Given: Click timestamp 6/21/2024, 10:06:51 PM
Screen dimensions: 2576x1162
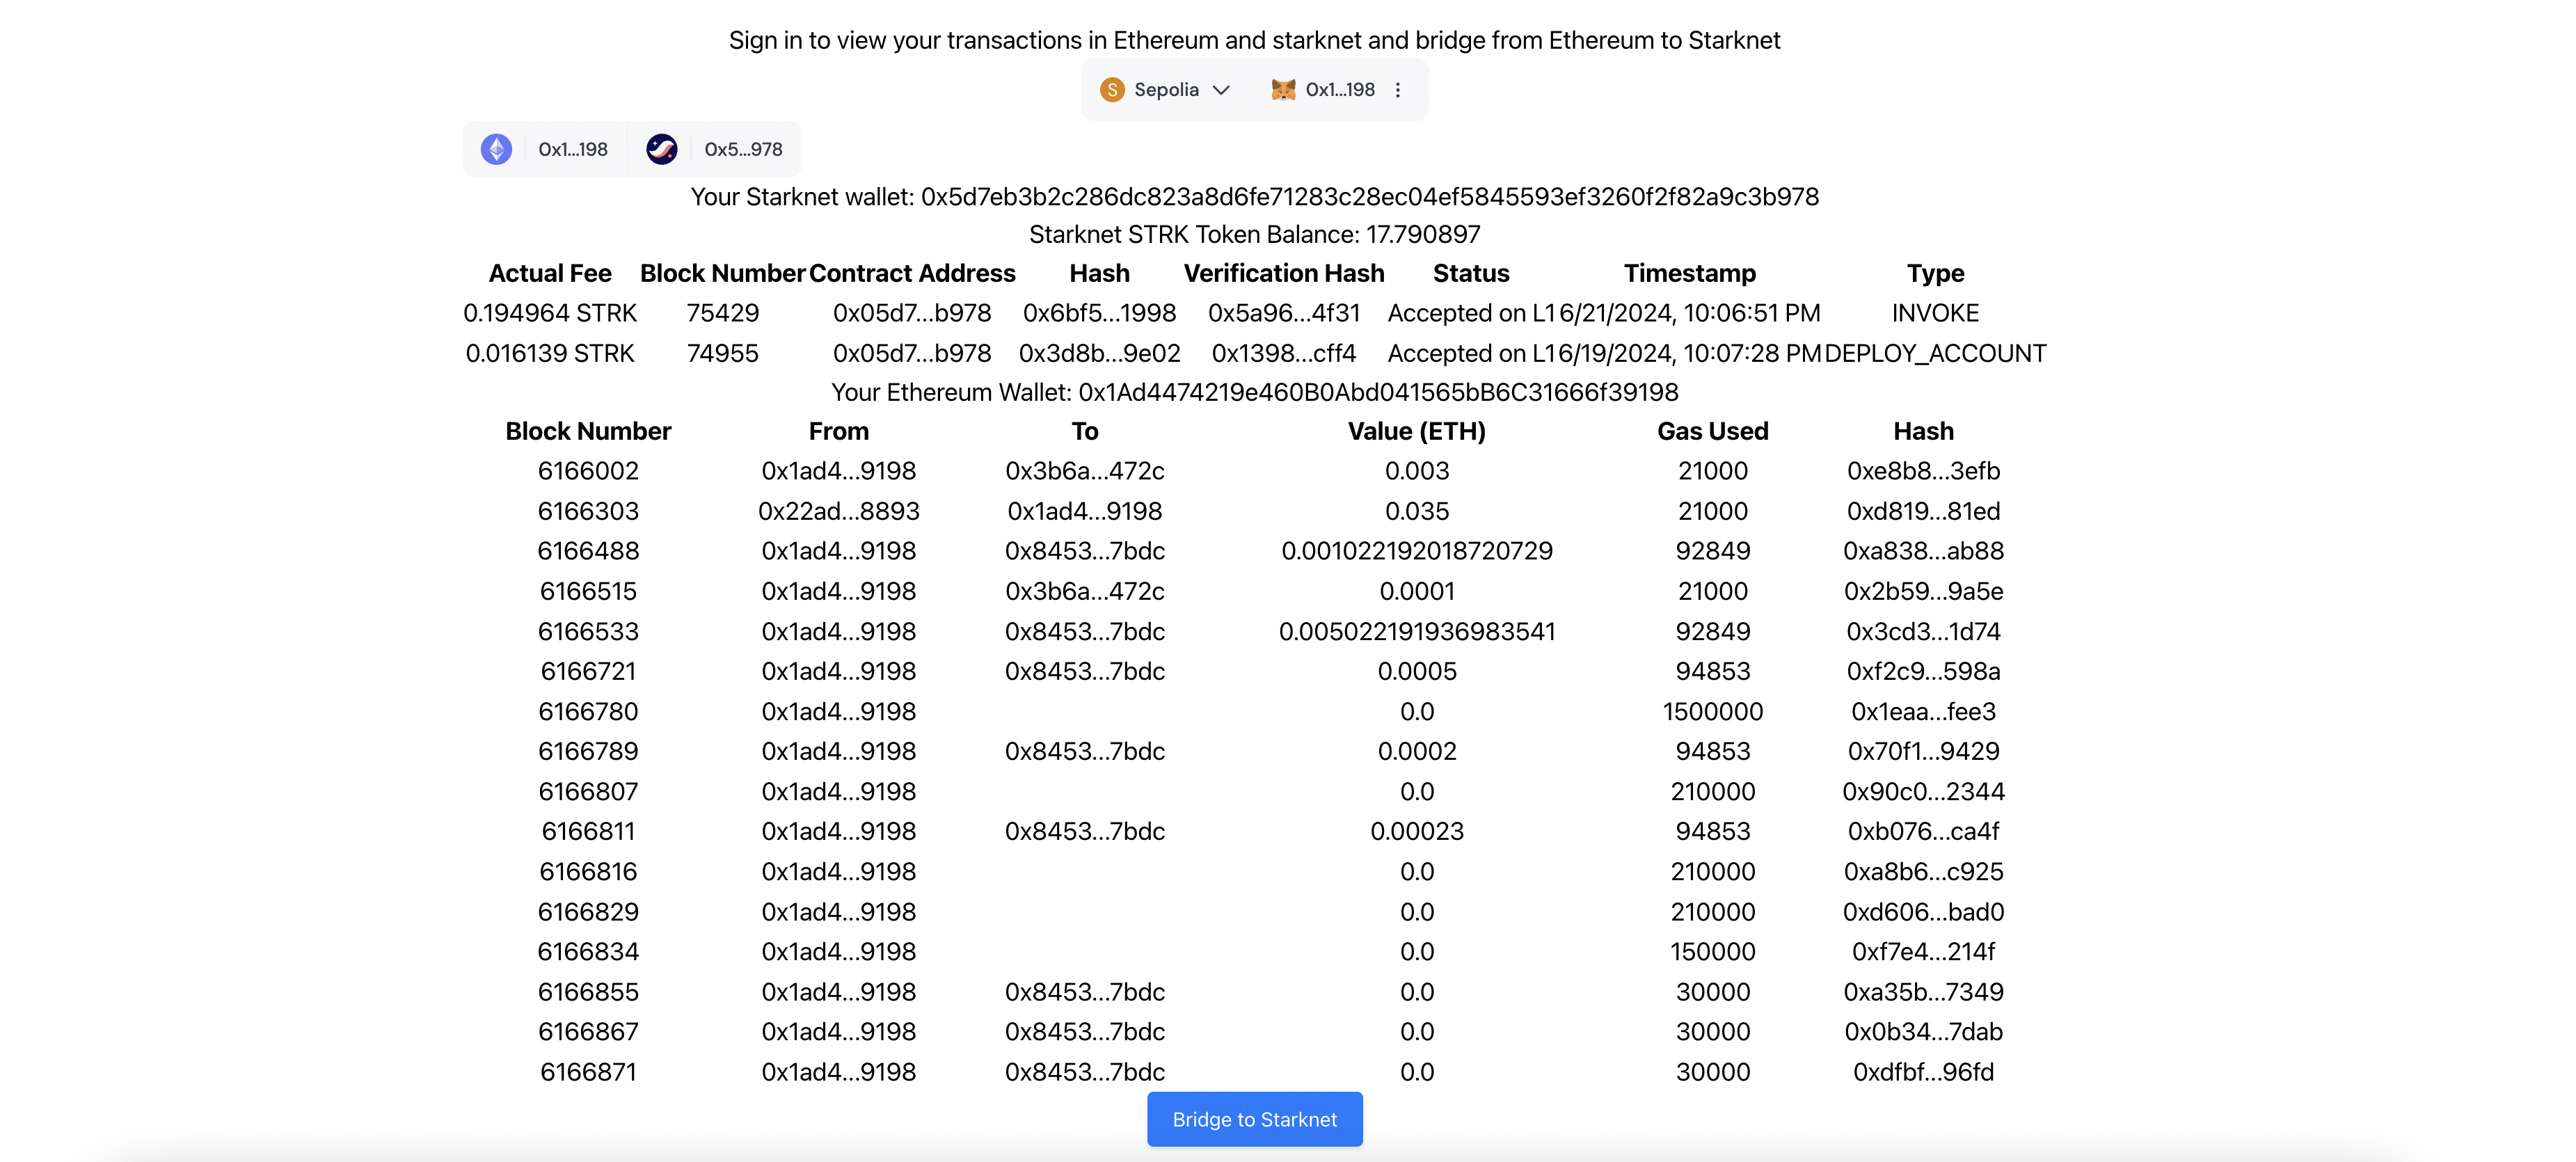Looking at the screenshot, I should pyautogui.click(x=1690, y=313).
